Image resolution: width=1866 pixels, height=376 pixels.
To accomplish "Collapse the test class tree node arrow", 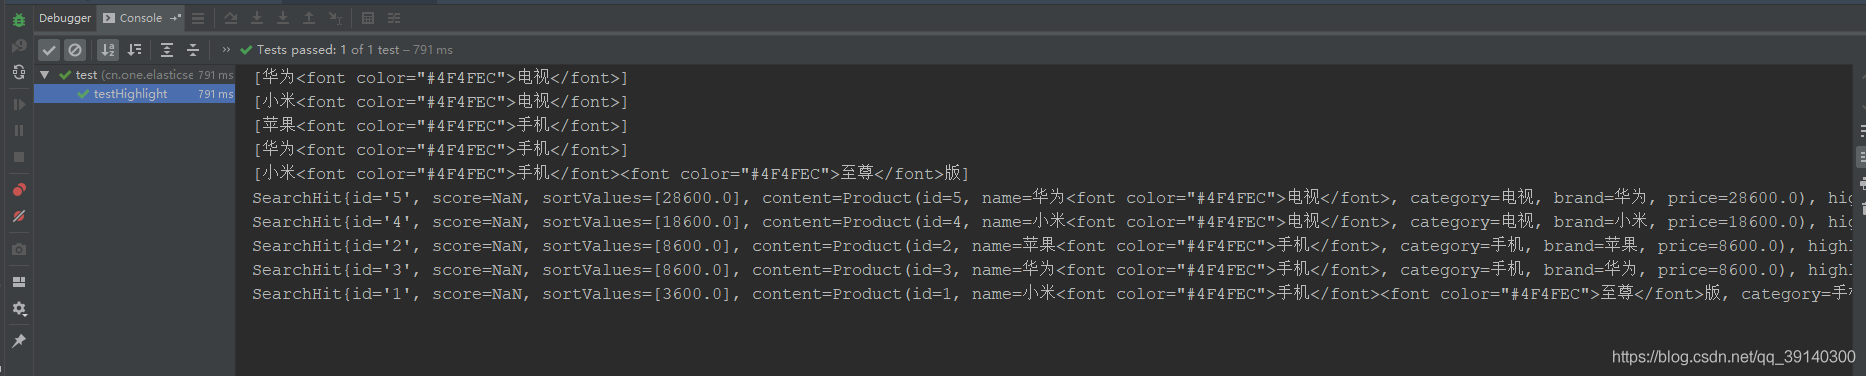I will pyautogui.click(x=45, y=75).
